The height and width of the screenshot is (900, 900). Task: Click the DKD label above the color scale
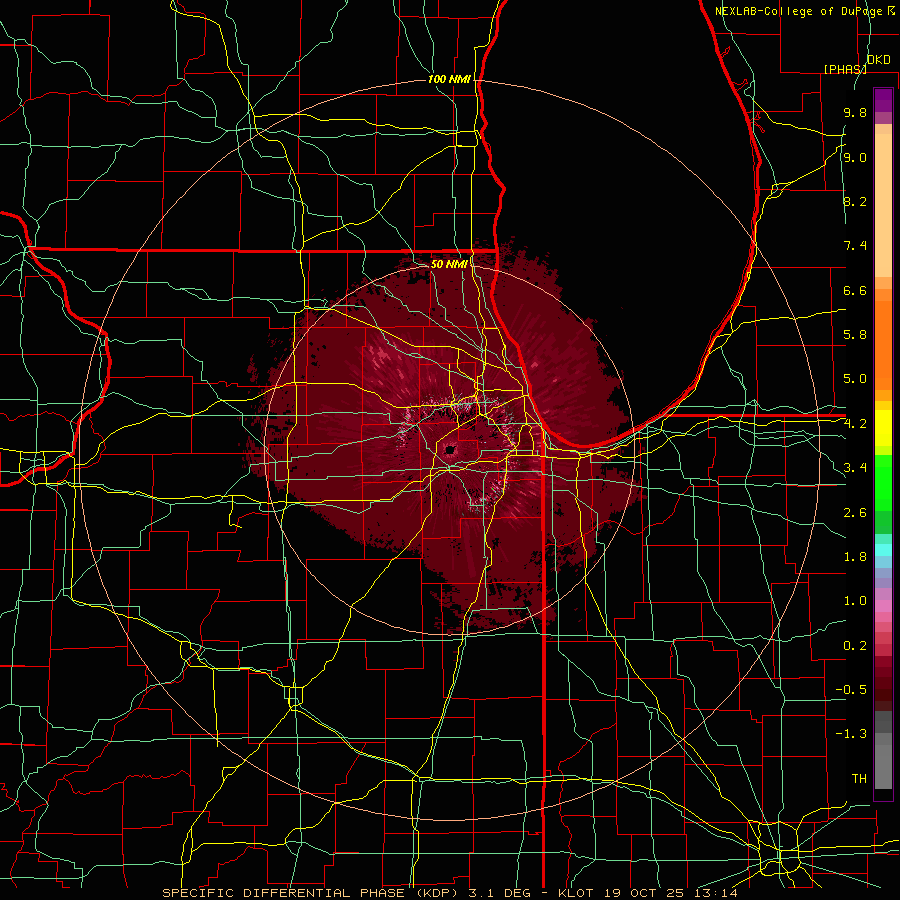pyautogui.click(x=879, y=60)
